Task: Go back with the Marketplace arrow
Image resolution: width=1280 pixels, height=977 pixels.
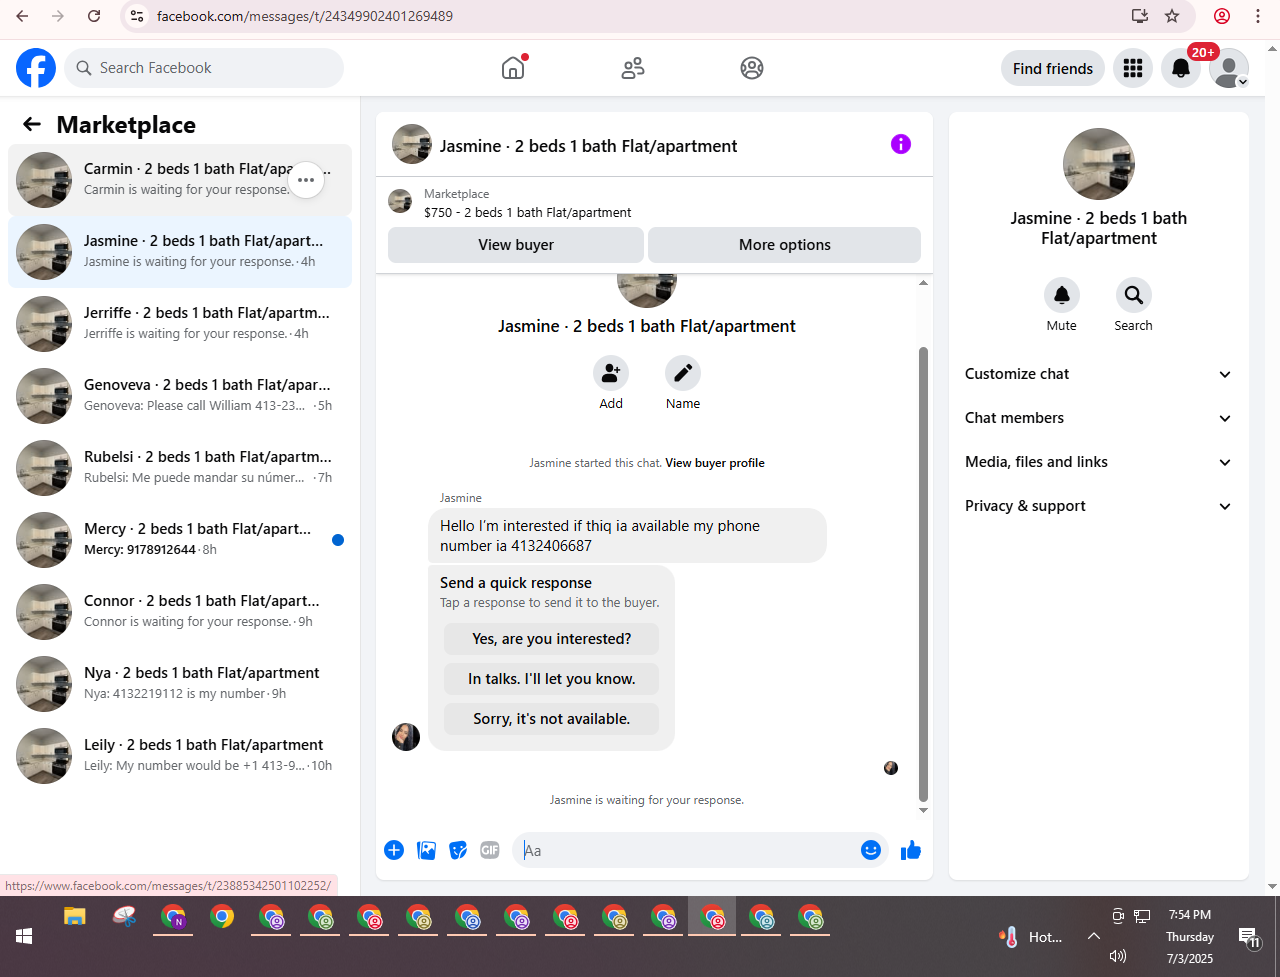Action: click(32, 124)
